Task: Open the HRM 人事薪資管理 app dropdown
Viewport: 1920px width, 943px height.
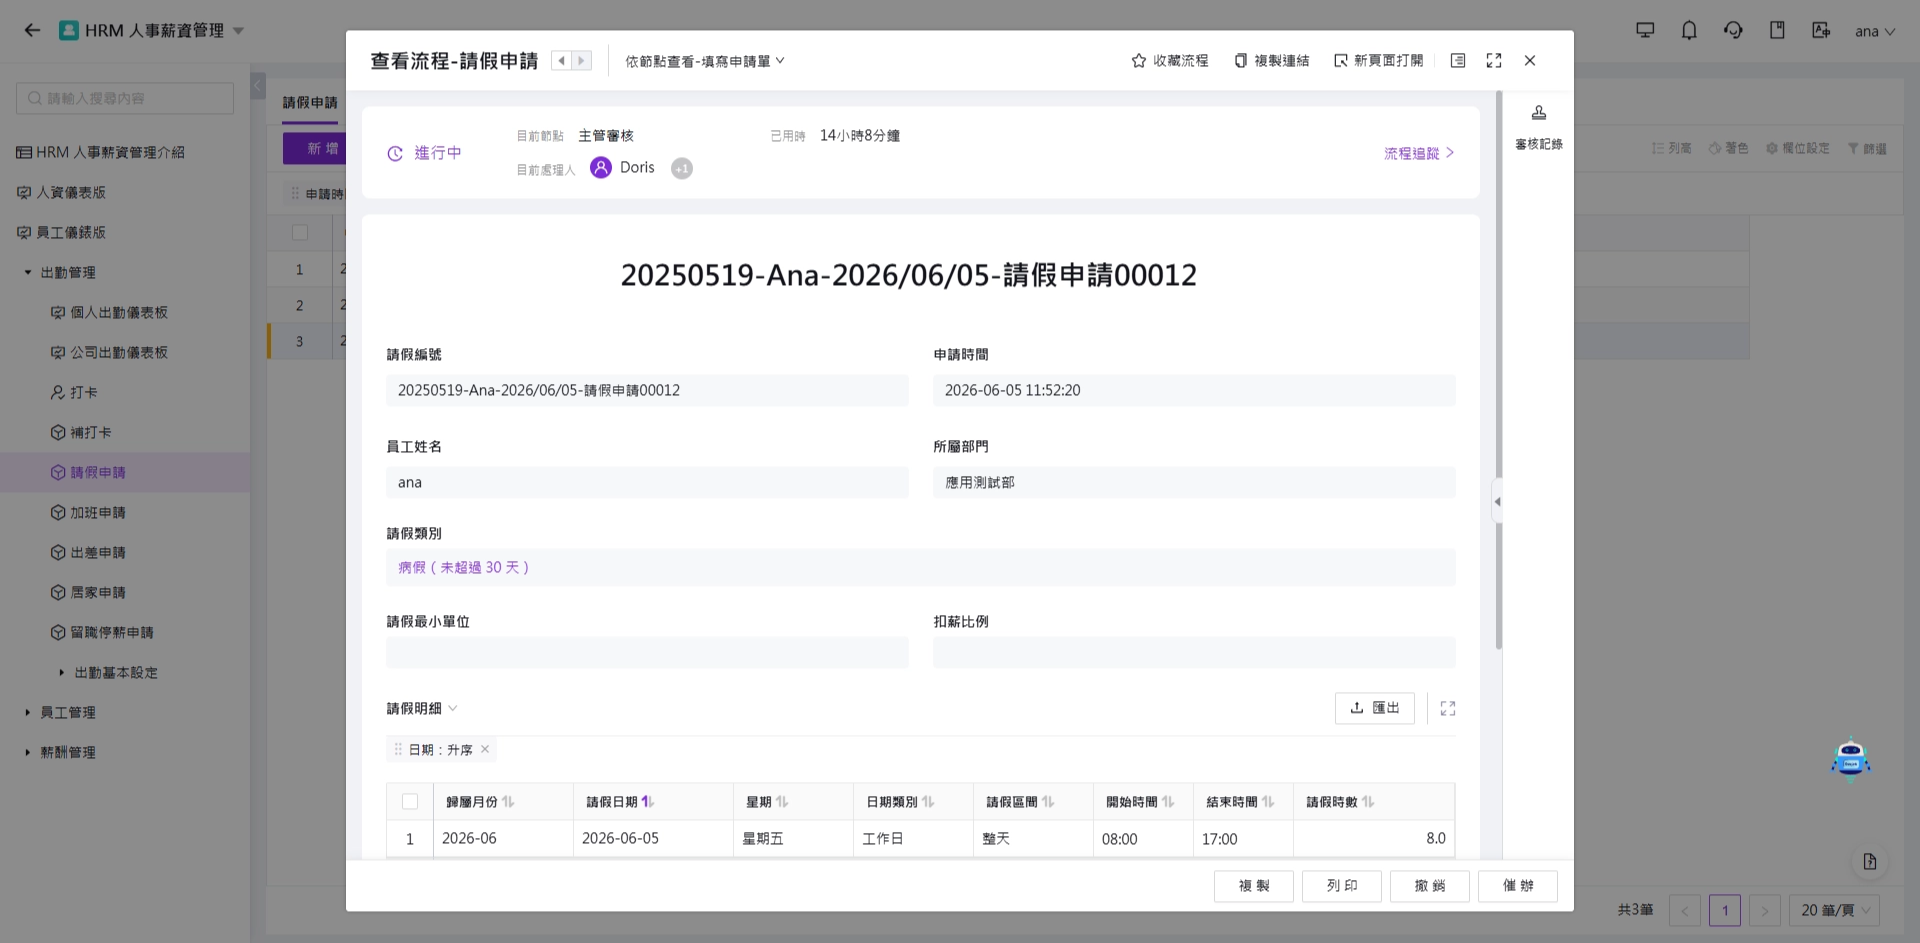Action: coord(152,30)
